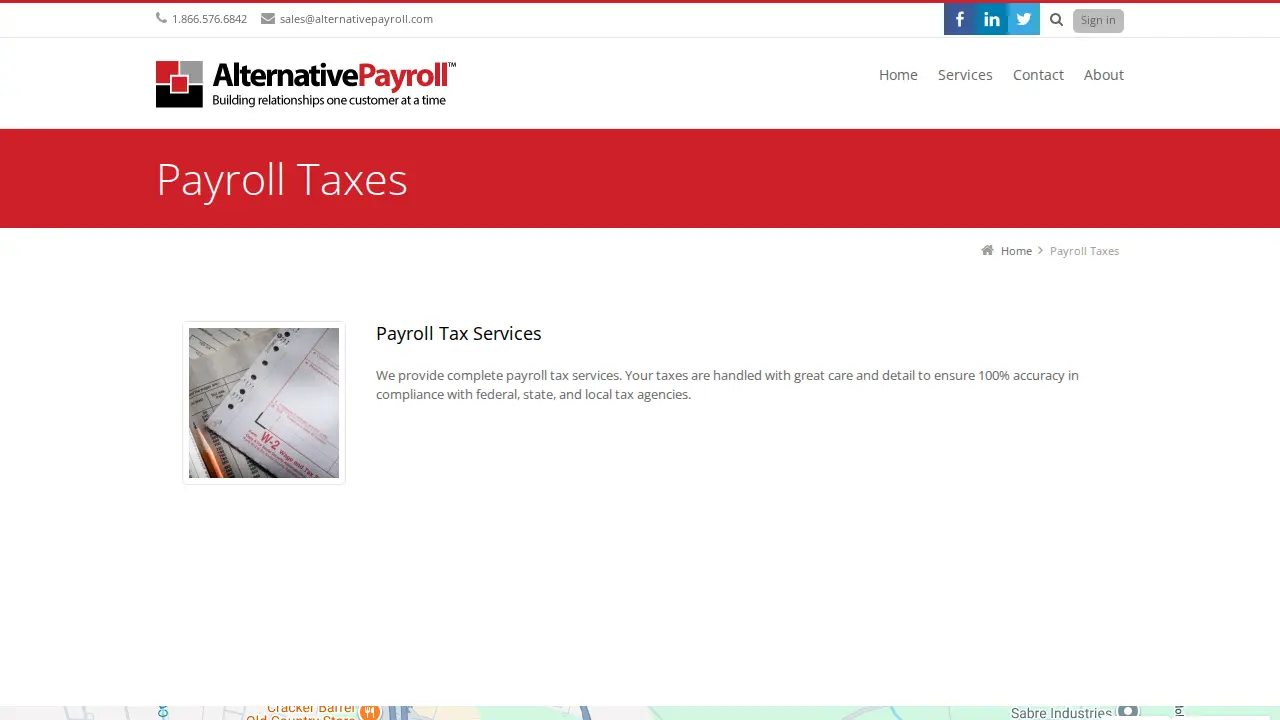This screenshot has height=720, width=1280.
Task: Click the breadcrumb home icon
Action: pyautogui.click(x=988, y=250)
